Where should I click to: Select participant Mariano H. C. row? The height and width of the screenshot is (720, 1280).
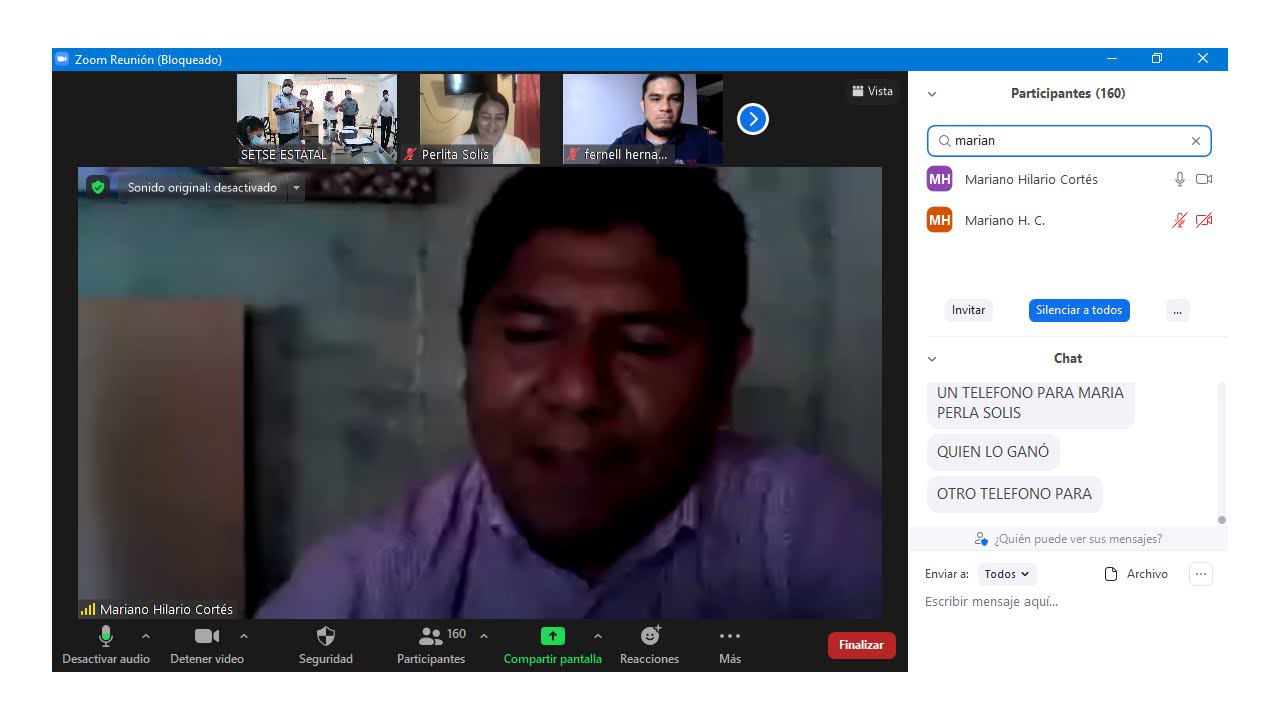(1068, 220)
